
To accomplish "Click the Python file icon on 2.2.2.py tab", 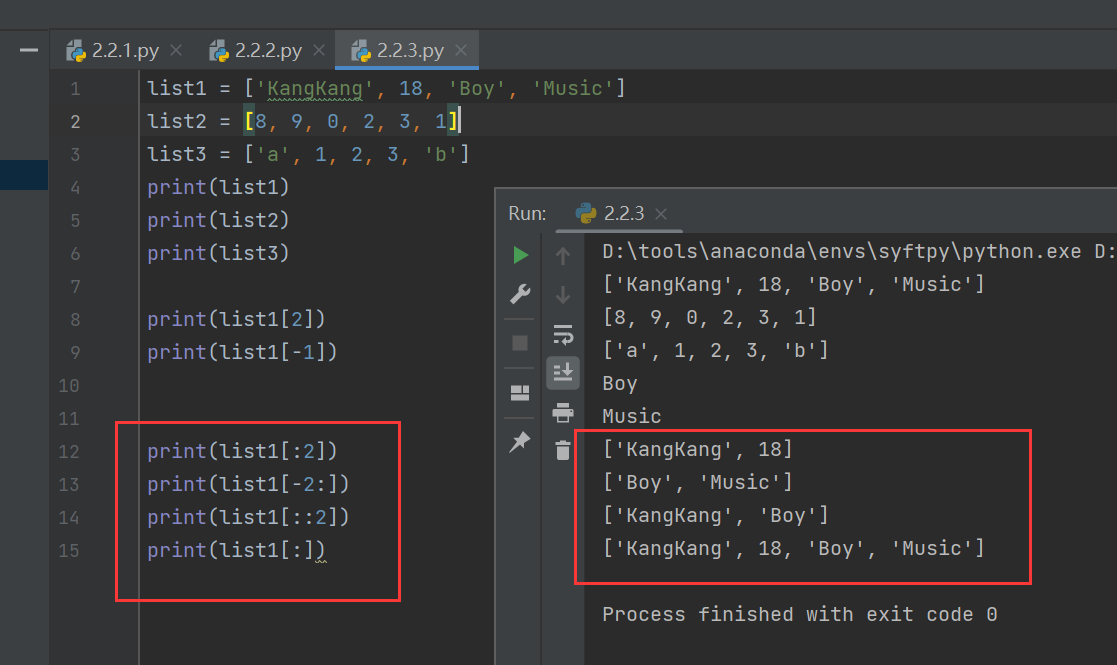I will pyautogui.click(x=219, y=51).
